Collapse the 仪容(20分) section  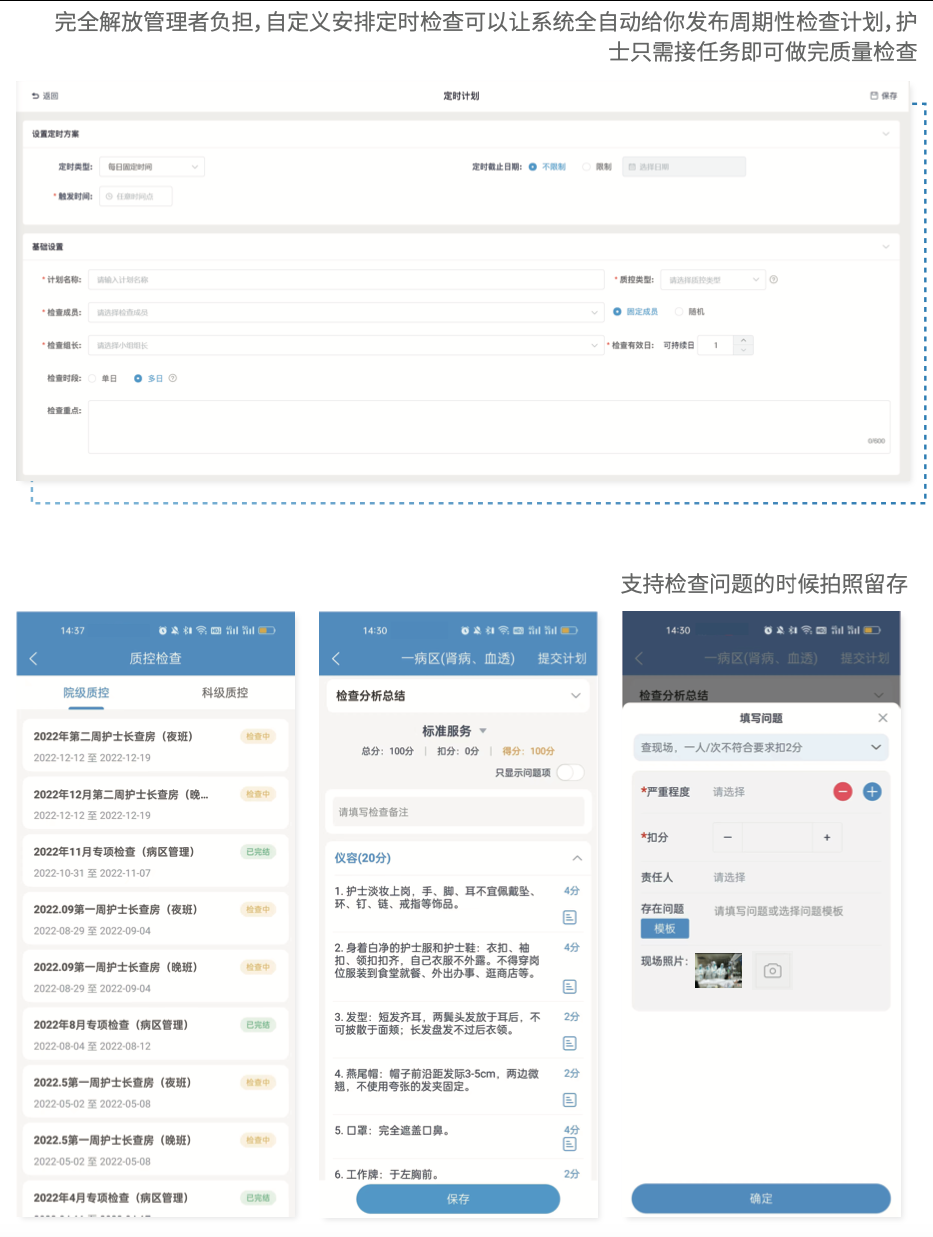[x=577, y=858]
